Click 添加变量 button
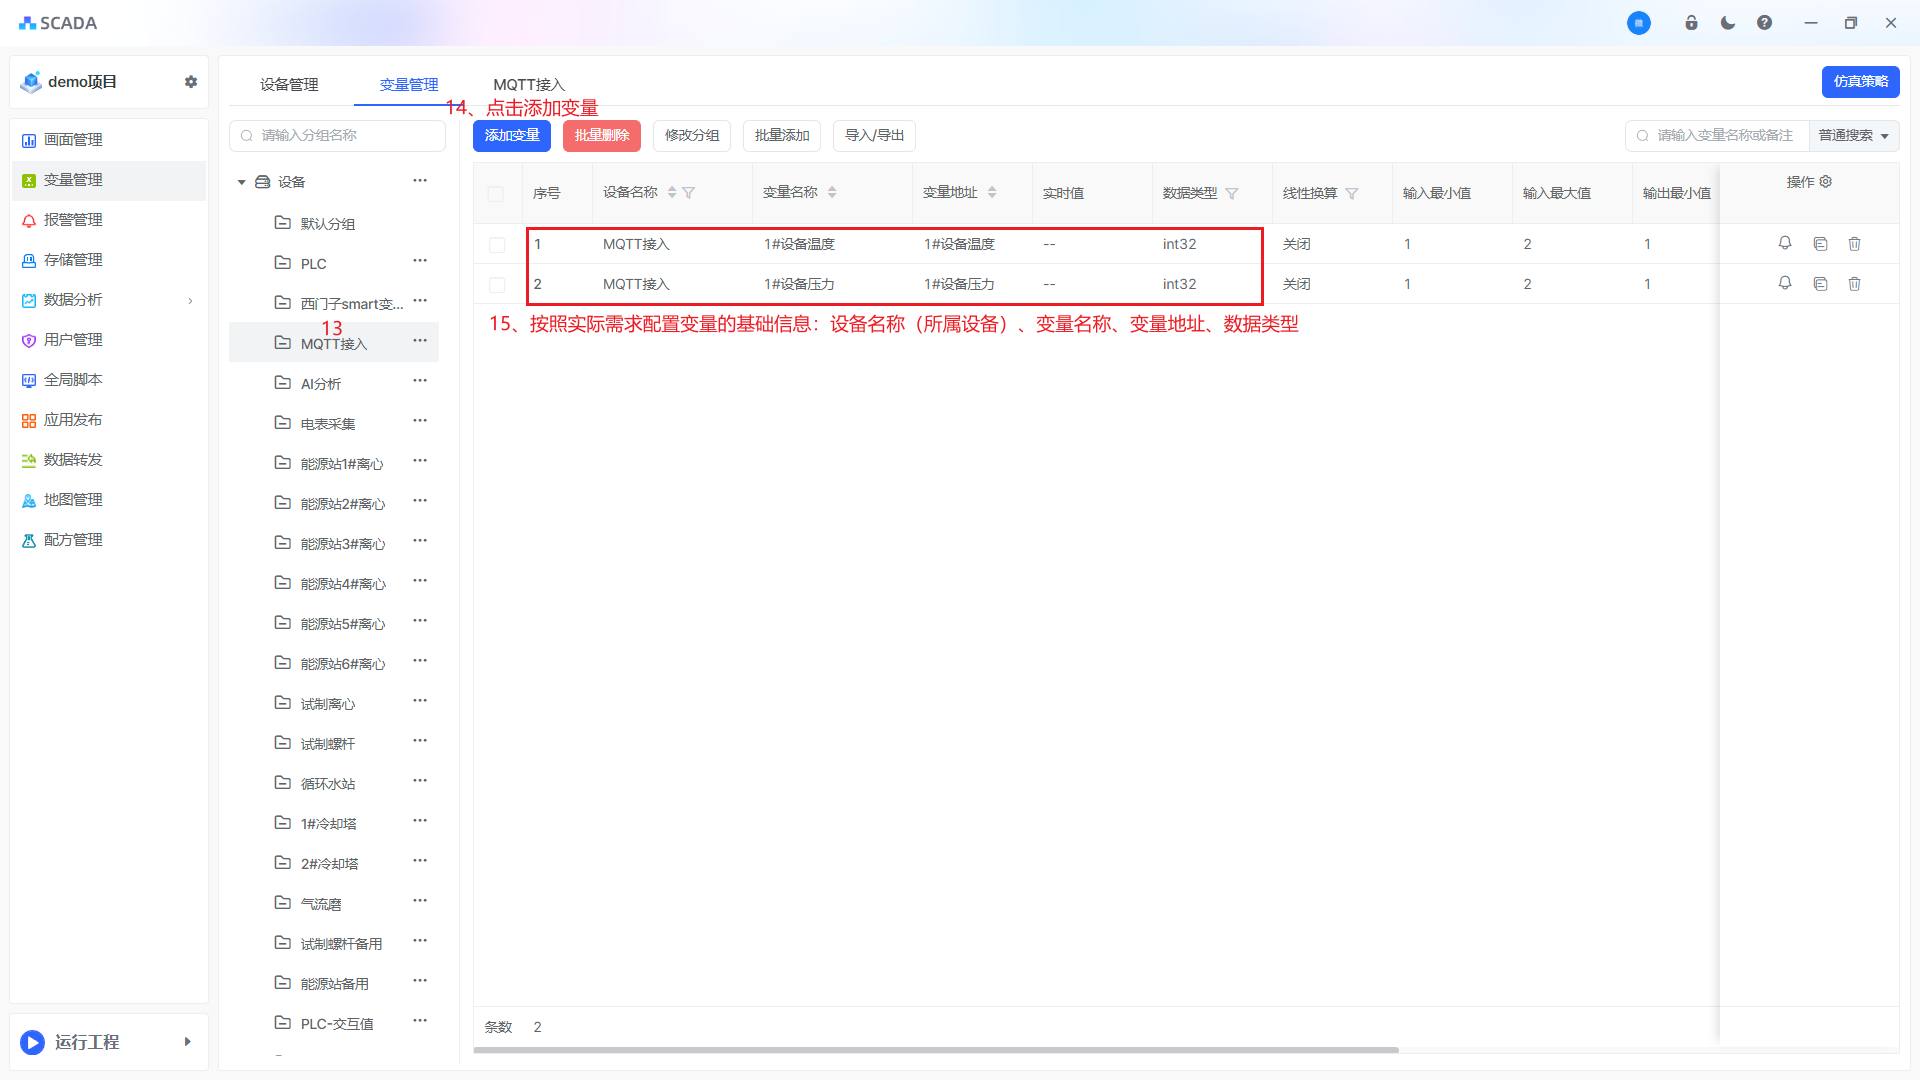The image size is (1920, 1080). 512,136
